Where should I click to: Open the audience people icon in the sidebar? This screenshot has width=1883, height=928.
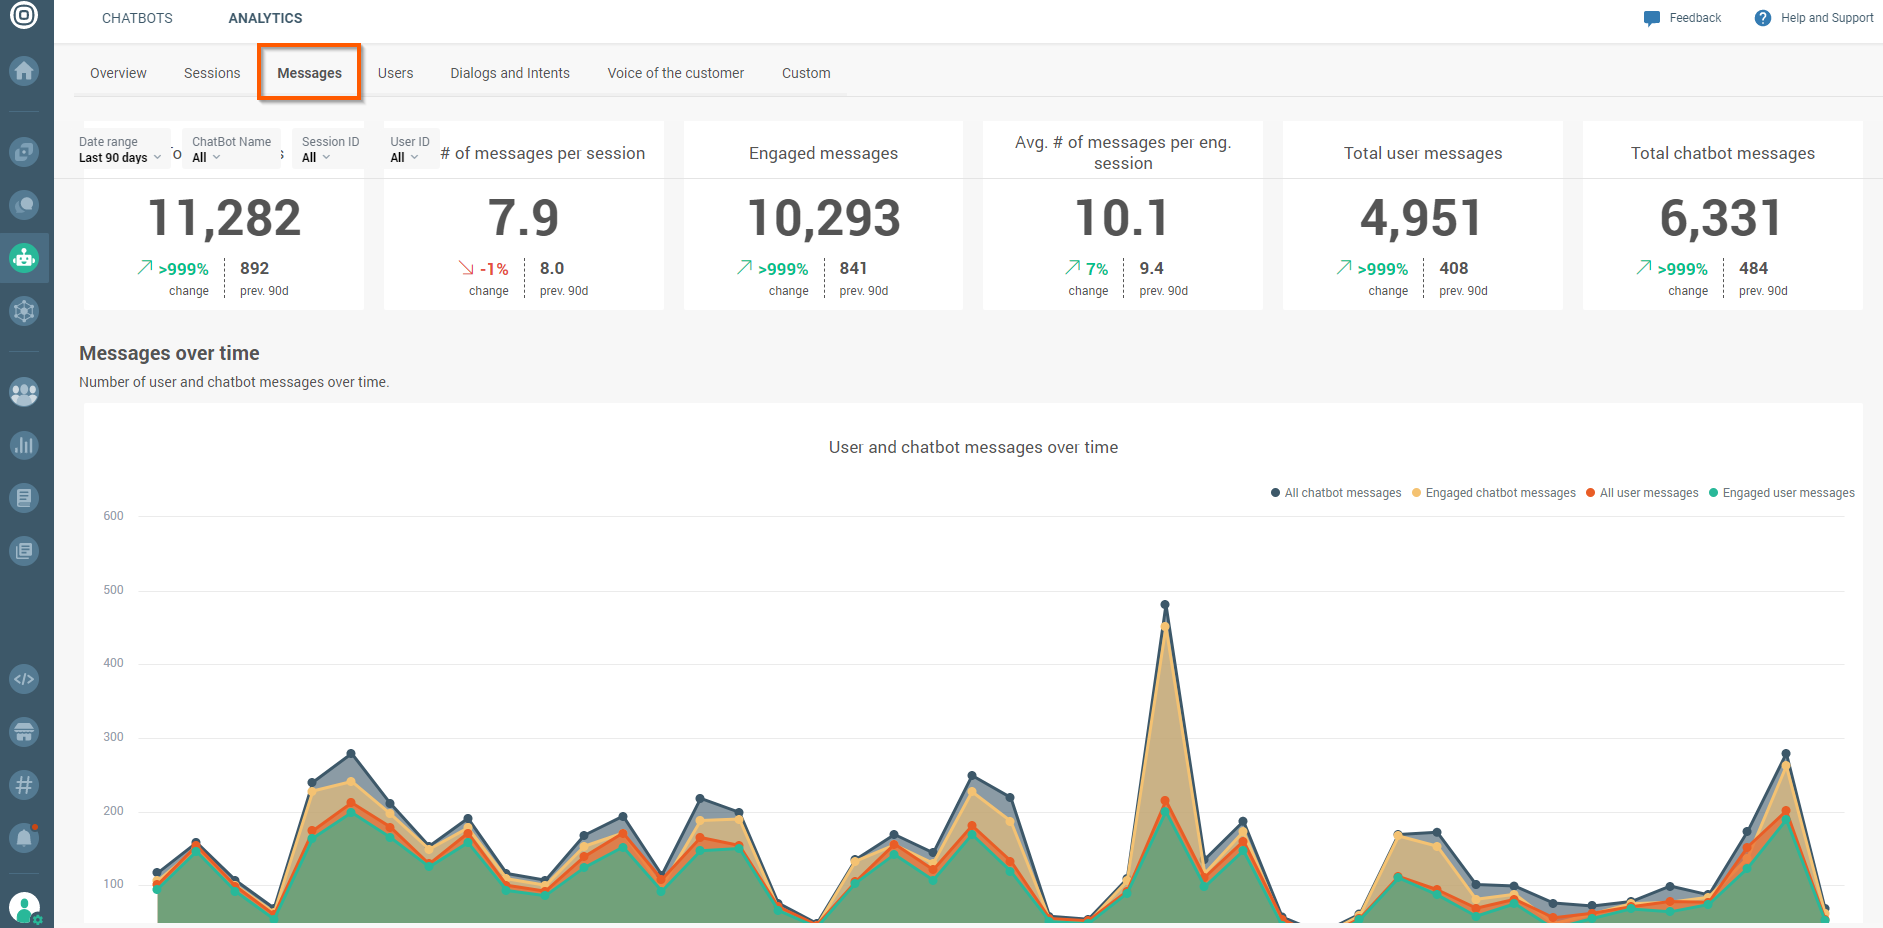pyautogui.click(x=24, y=393)
